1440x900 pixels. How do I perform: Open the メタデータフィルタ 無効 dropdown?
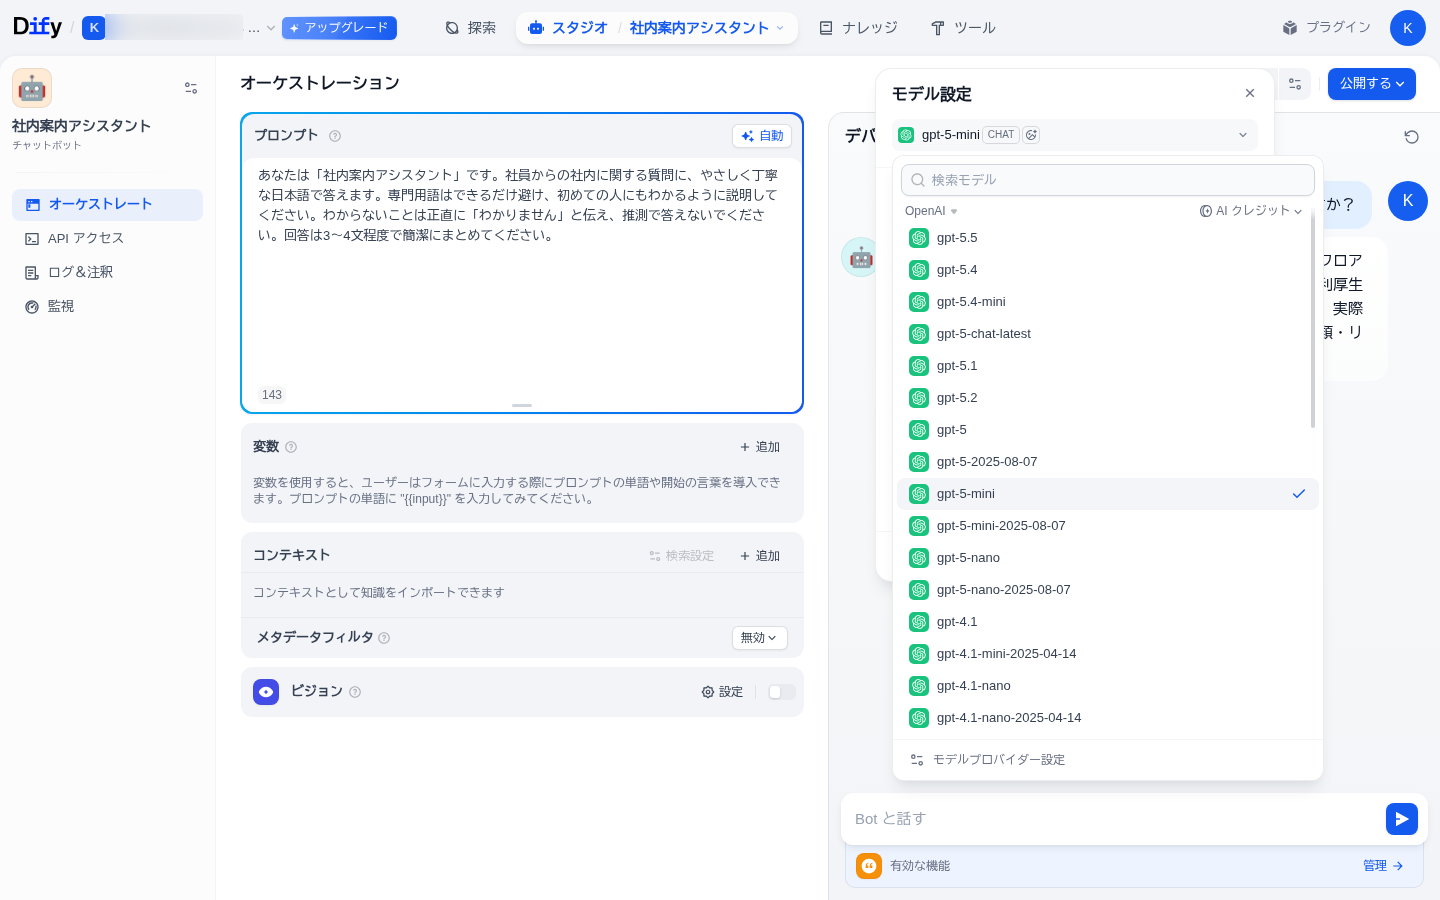tap(760, 638)
